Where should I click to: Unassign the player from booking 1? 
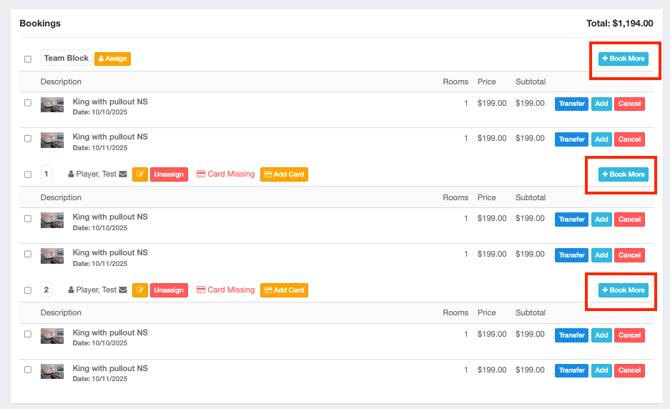169,174
